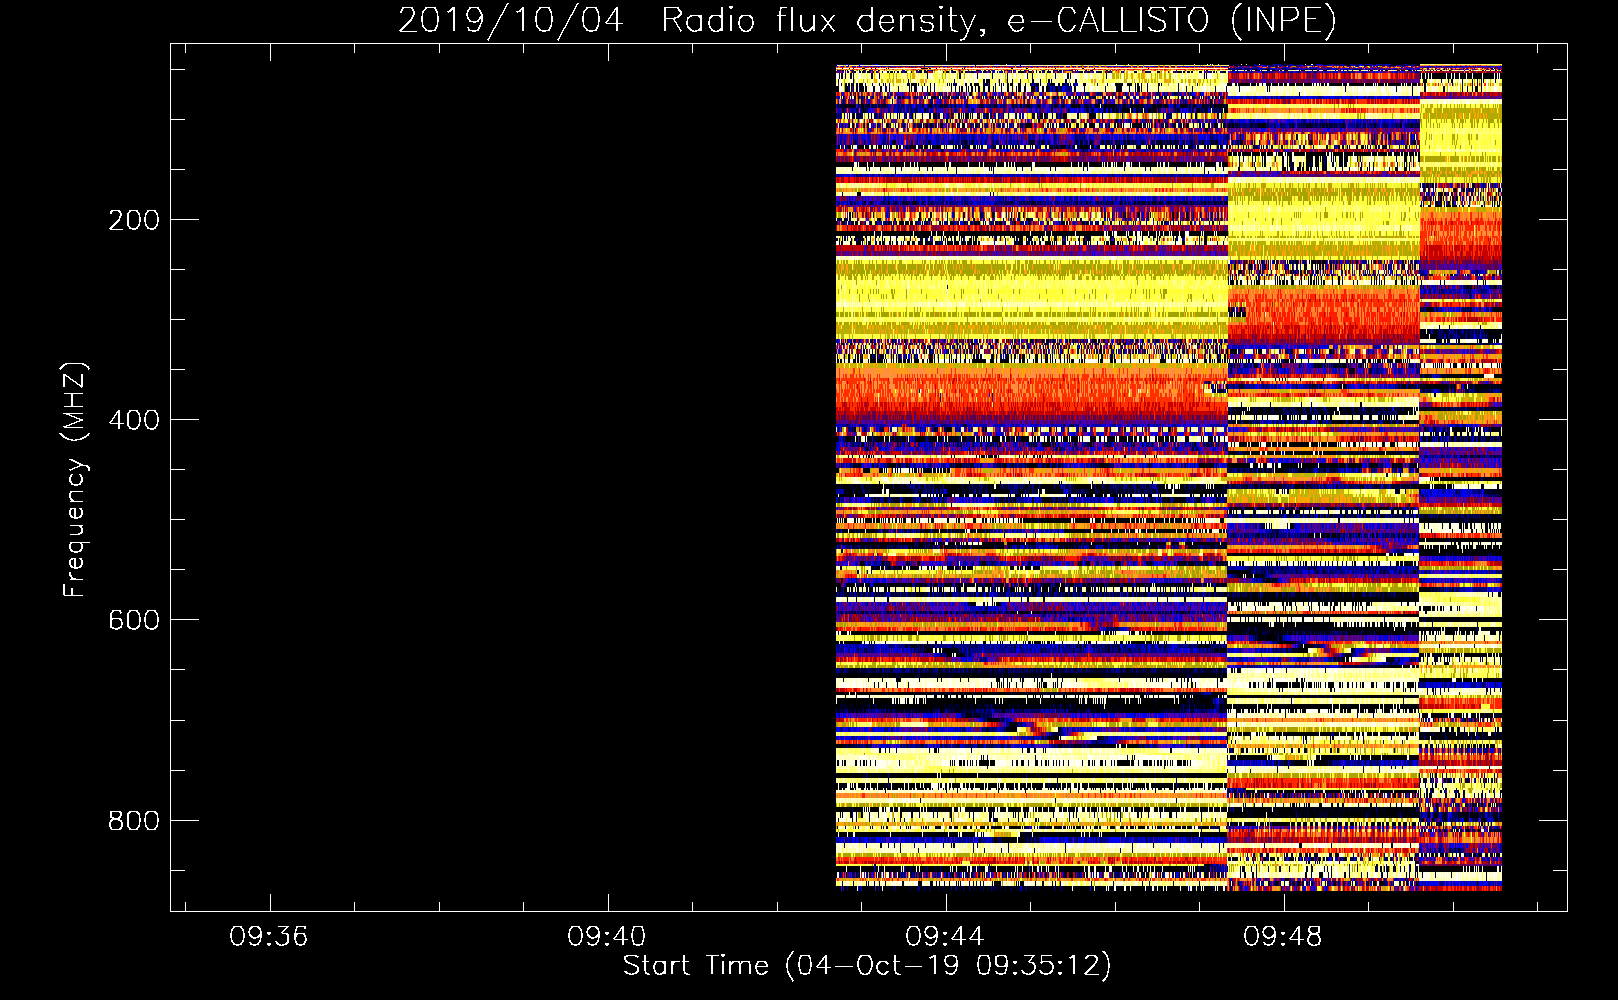The width and height of the screenshot is (1618, 1000).
Task: Click the plot title 'Radio flux density, e-CALLISTO (INPE)'
Action: tap(999, 20)
